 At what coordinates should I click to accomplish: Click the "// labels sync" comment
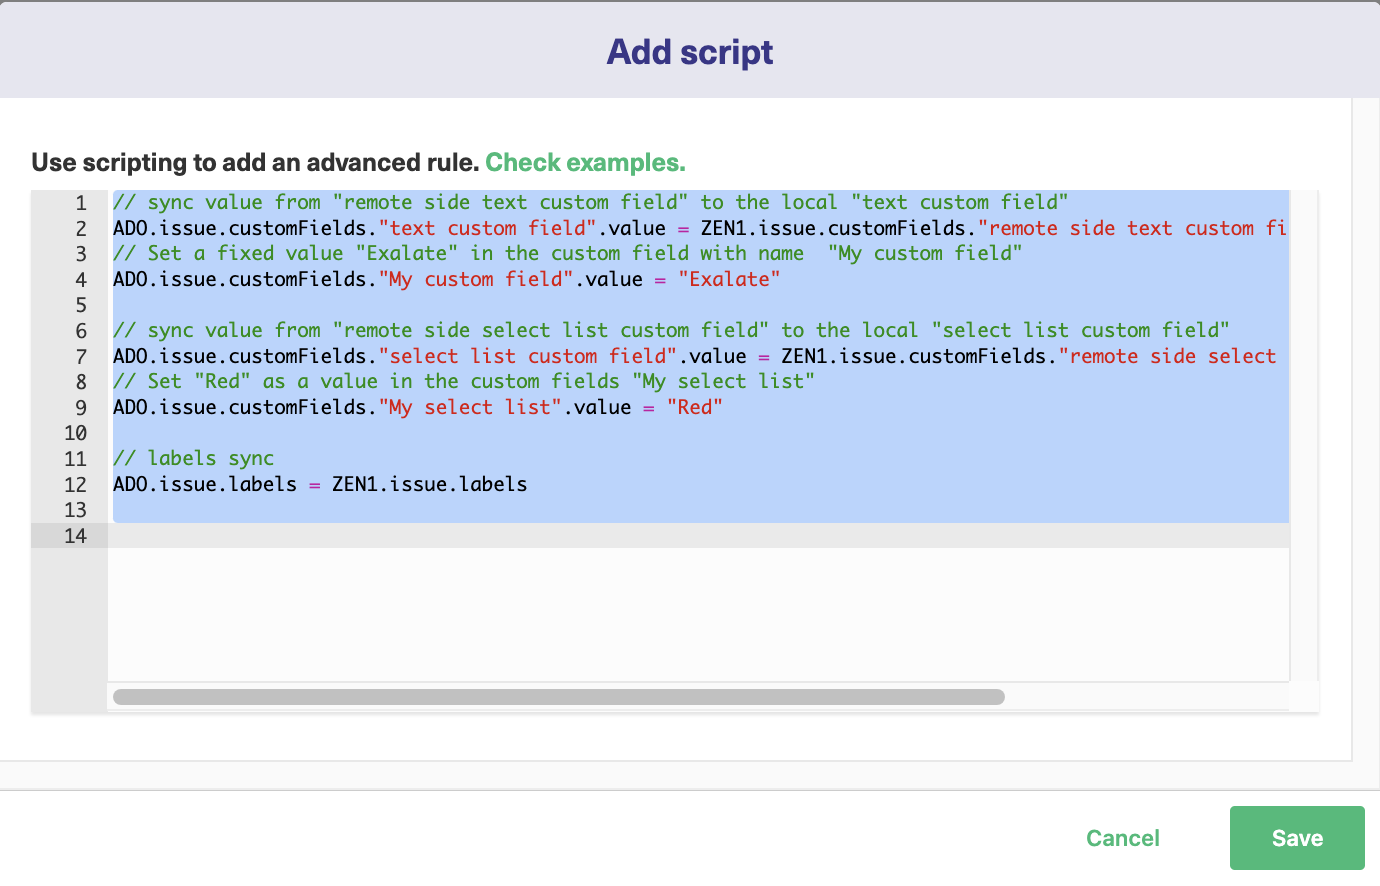click(x=193, y=458)
